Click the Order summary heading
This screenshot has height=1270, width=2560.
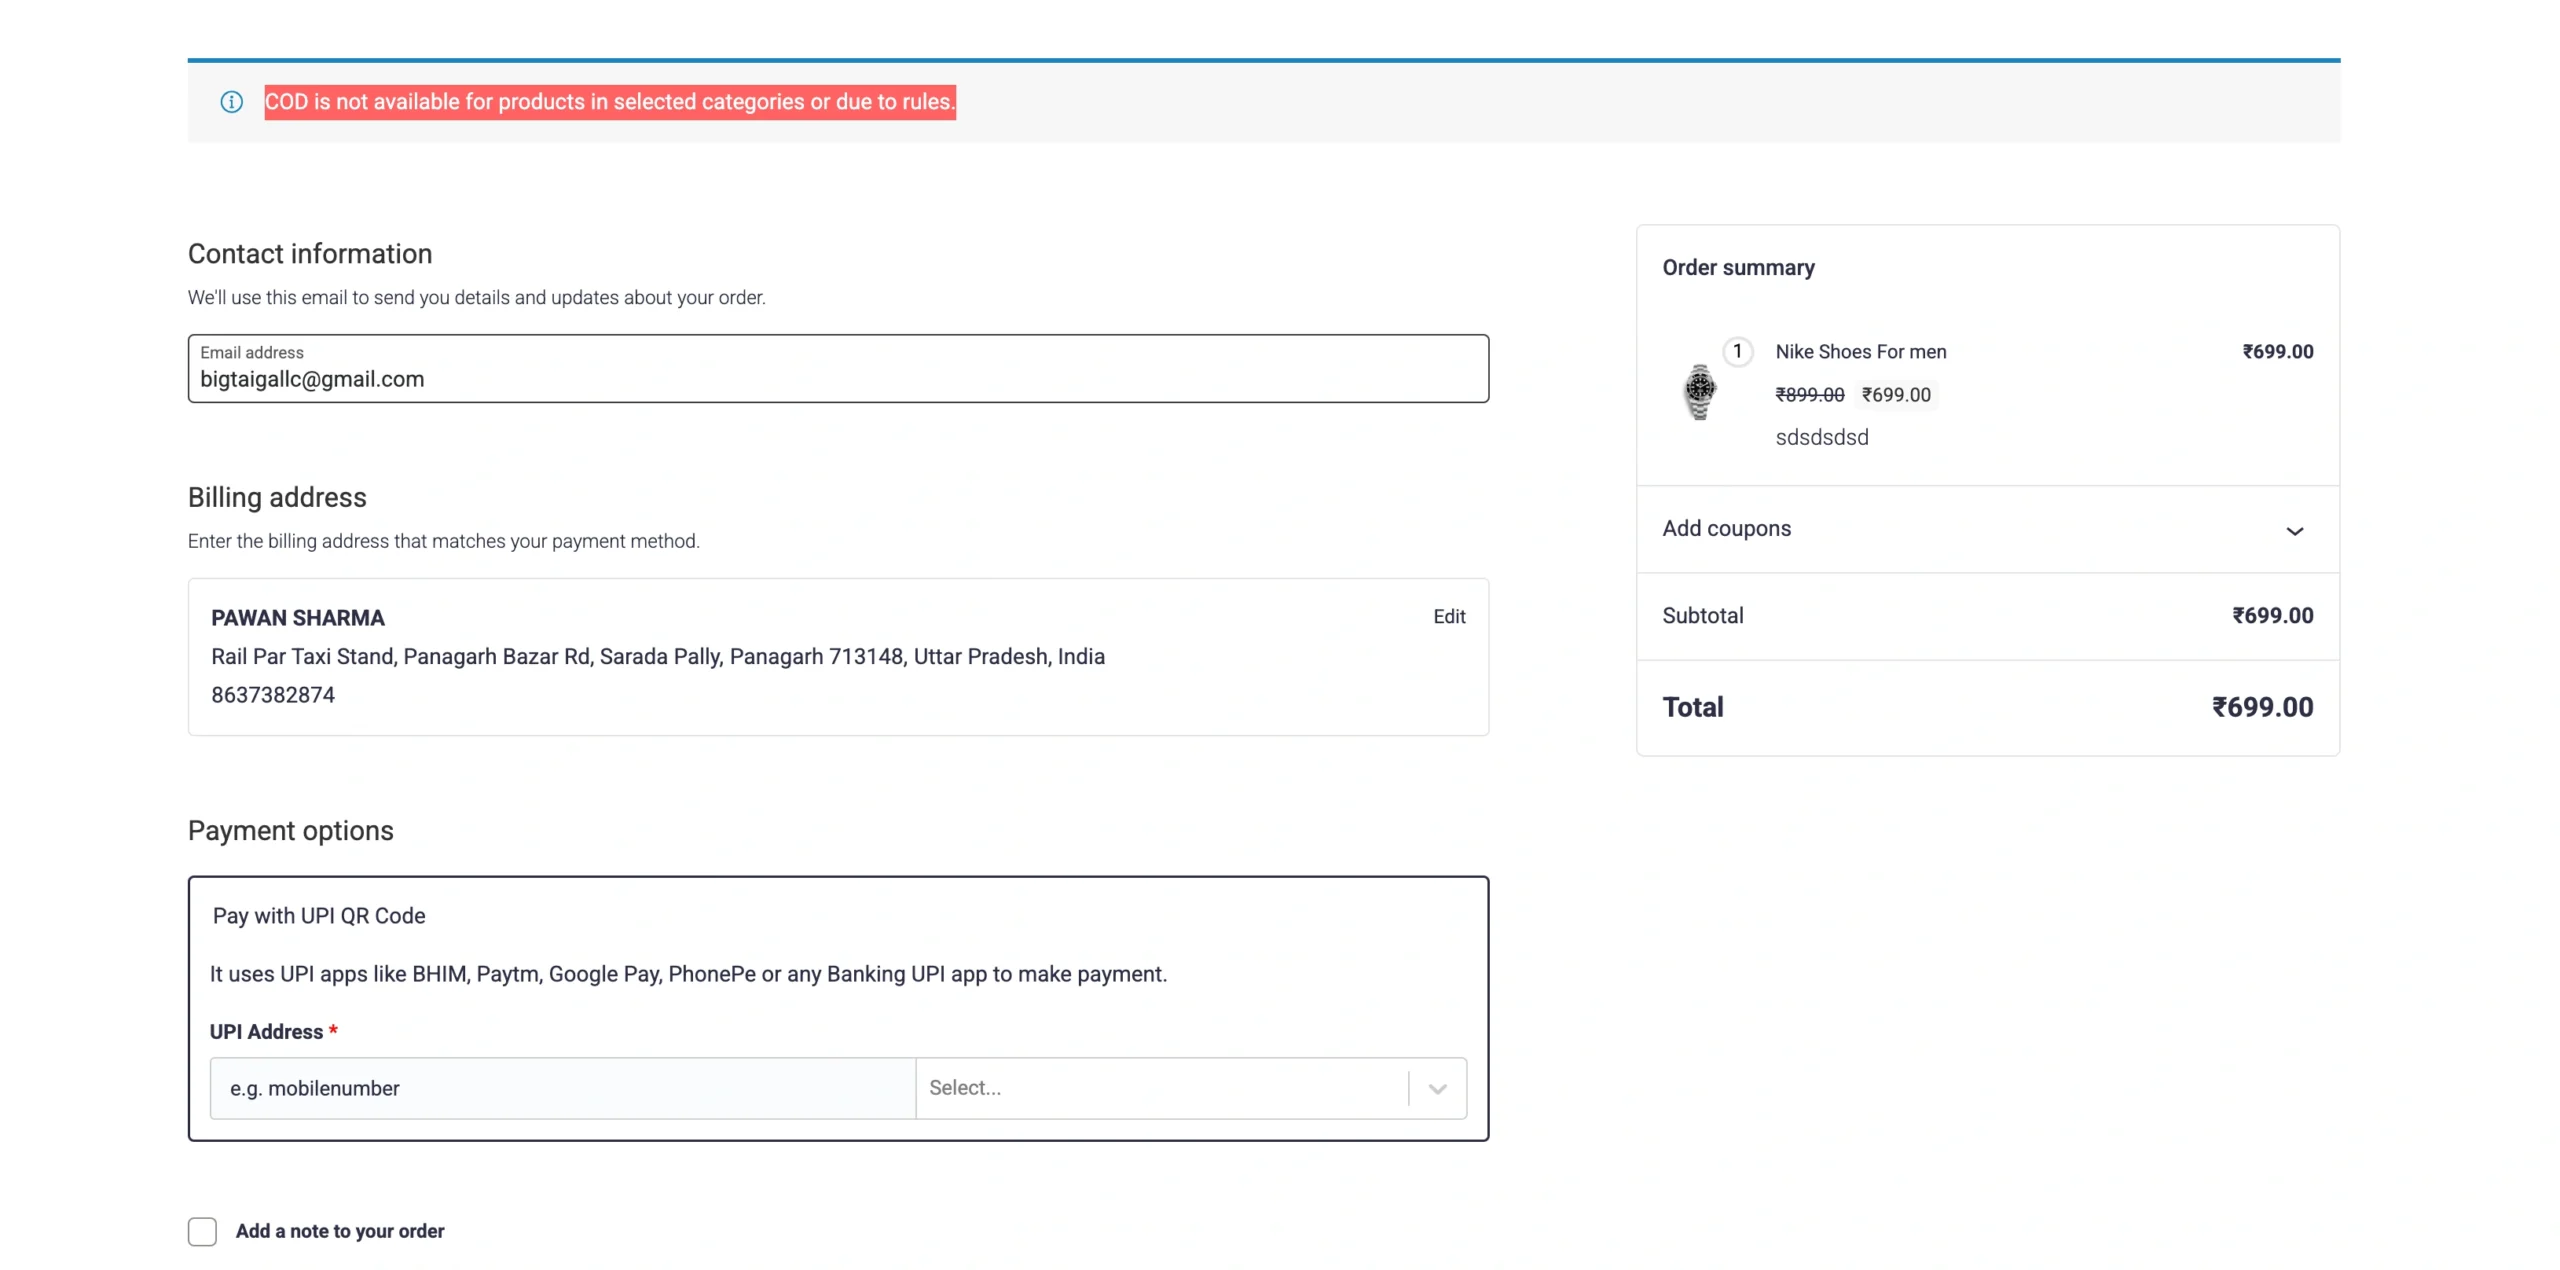pos(1737,268)
